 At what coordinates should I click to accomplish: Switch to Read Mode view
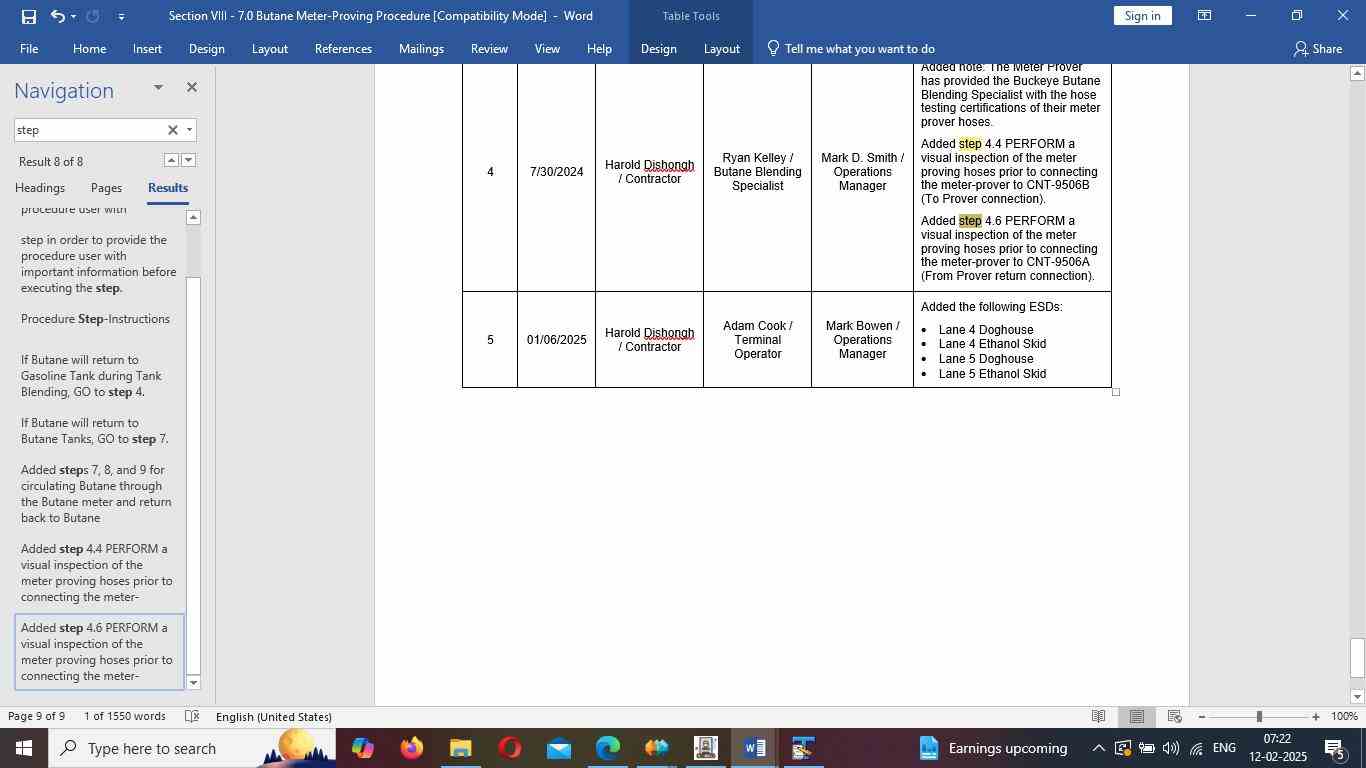point(1098,716)
